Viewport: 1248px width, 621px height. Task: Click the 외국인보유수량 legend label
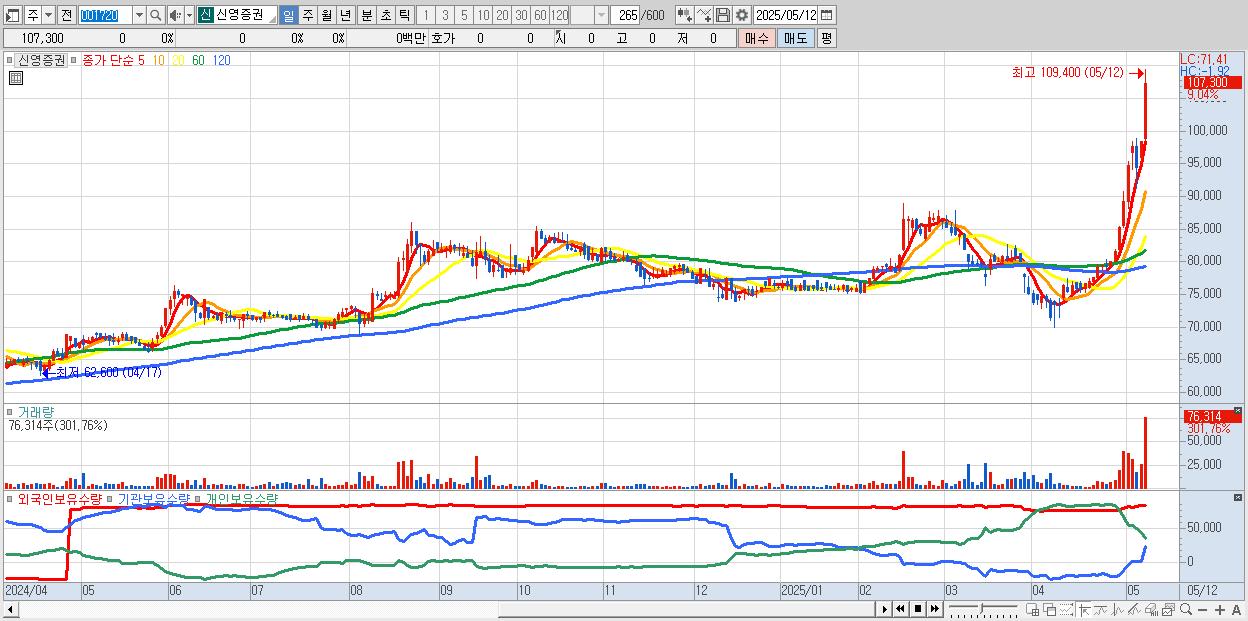[x=60, y=498]
